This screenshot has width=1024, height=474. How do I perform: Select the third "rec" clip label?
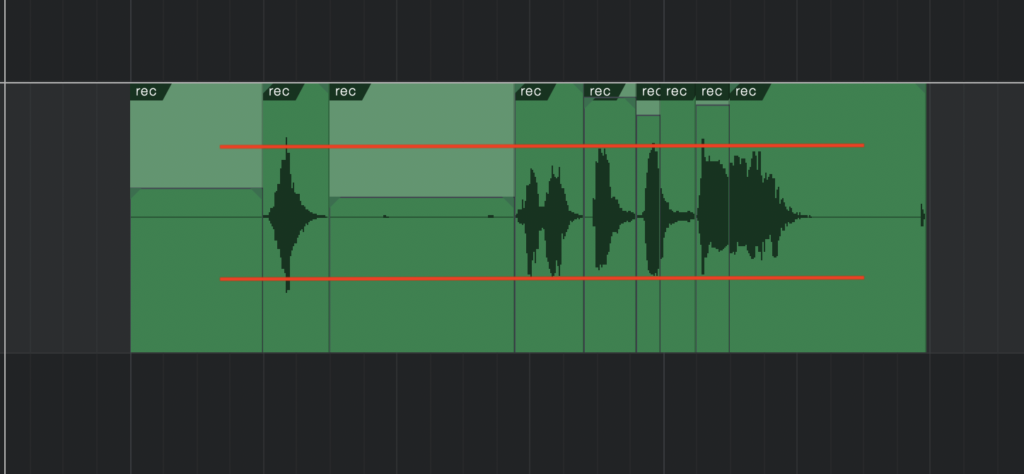pyautogui.click(x=346, y=92)
